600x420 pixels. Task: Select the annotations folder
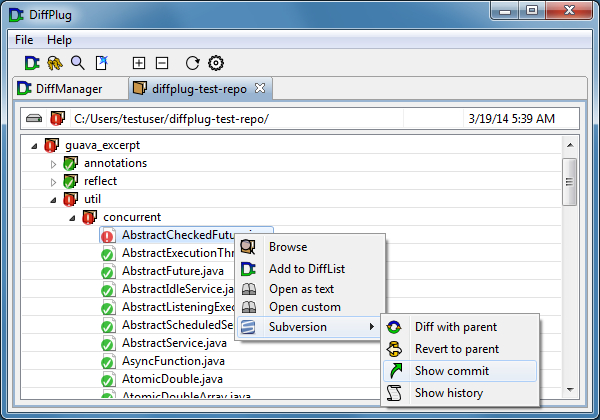click(116, 163)
